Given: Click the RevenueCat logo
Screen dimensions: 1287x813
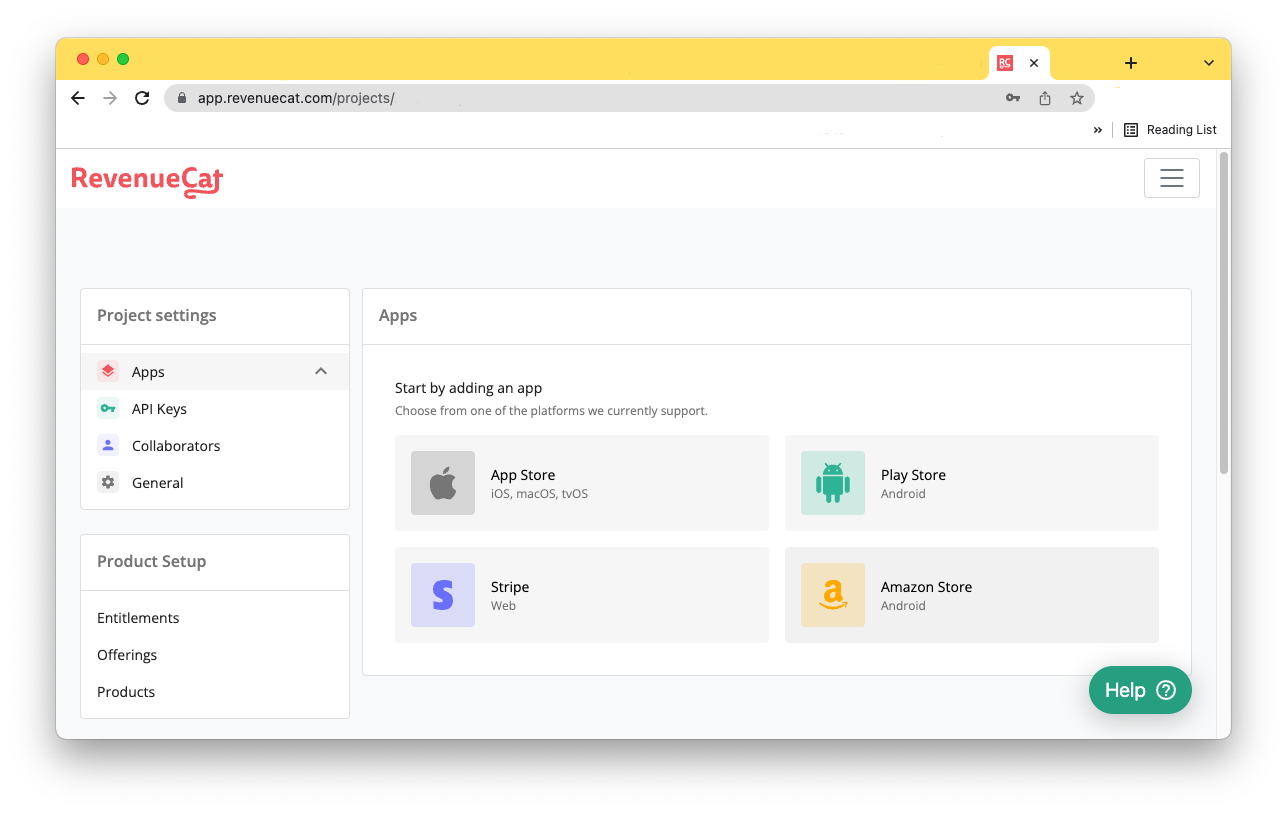Looking at the screenshot, I should [147, 180].
